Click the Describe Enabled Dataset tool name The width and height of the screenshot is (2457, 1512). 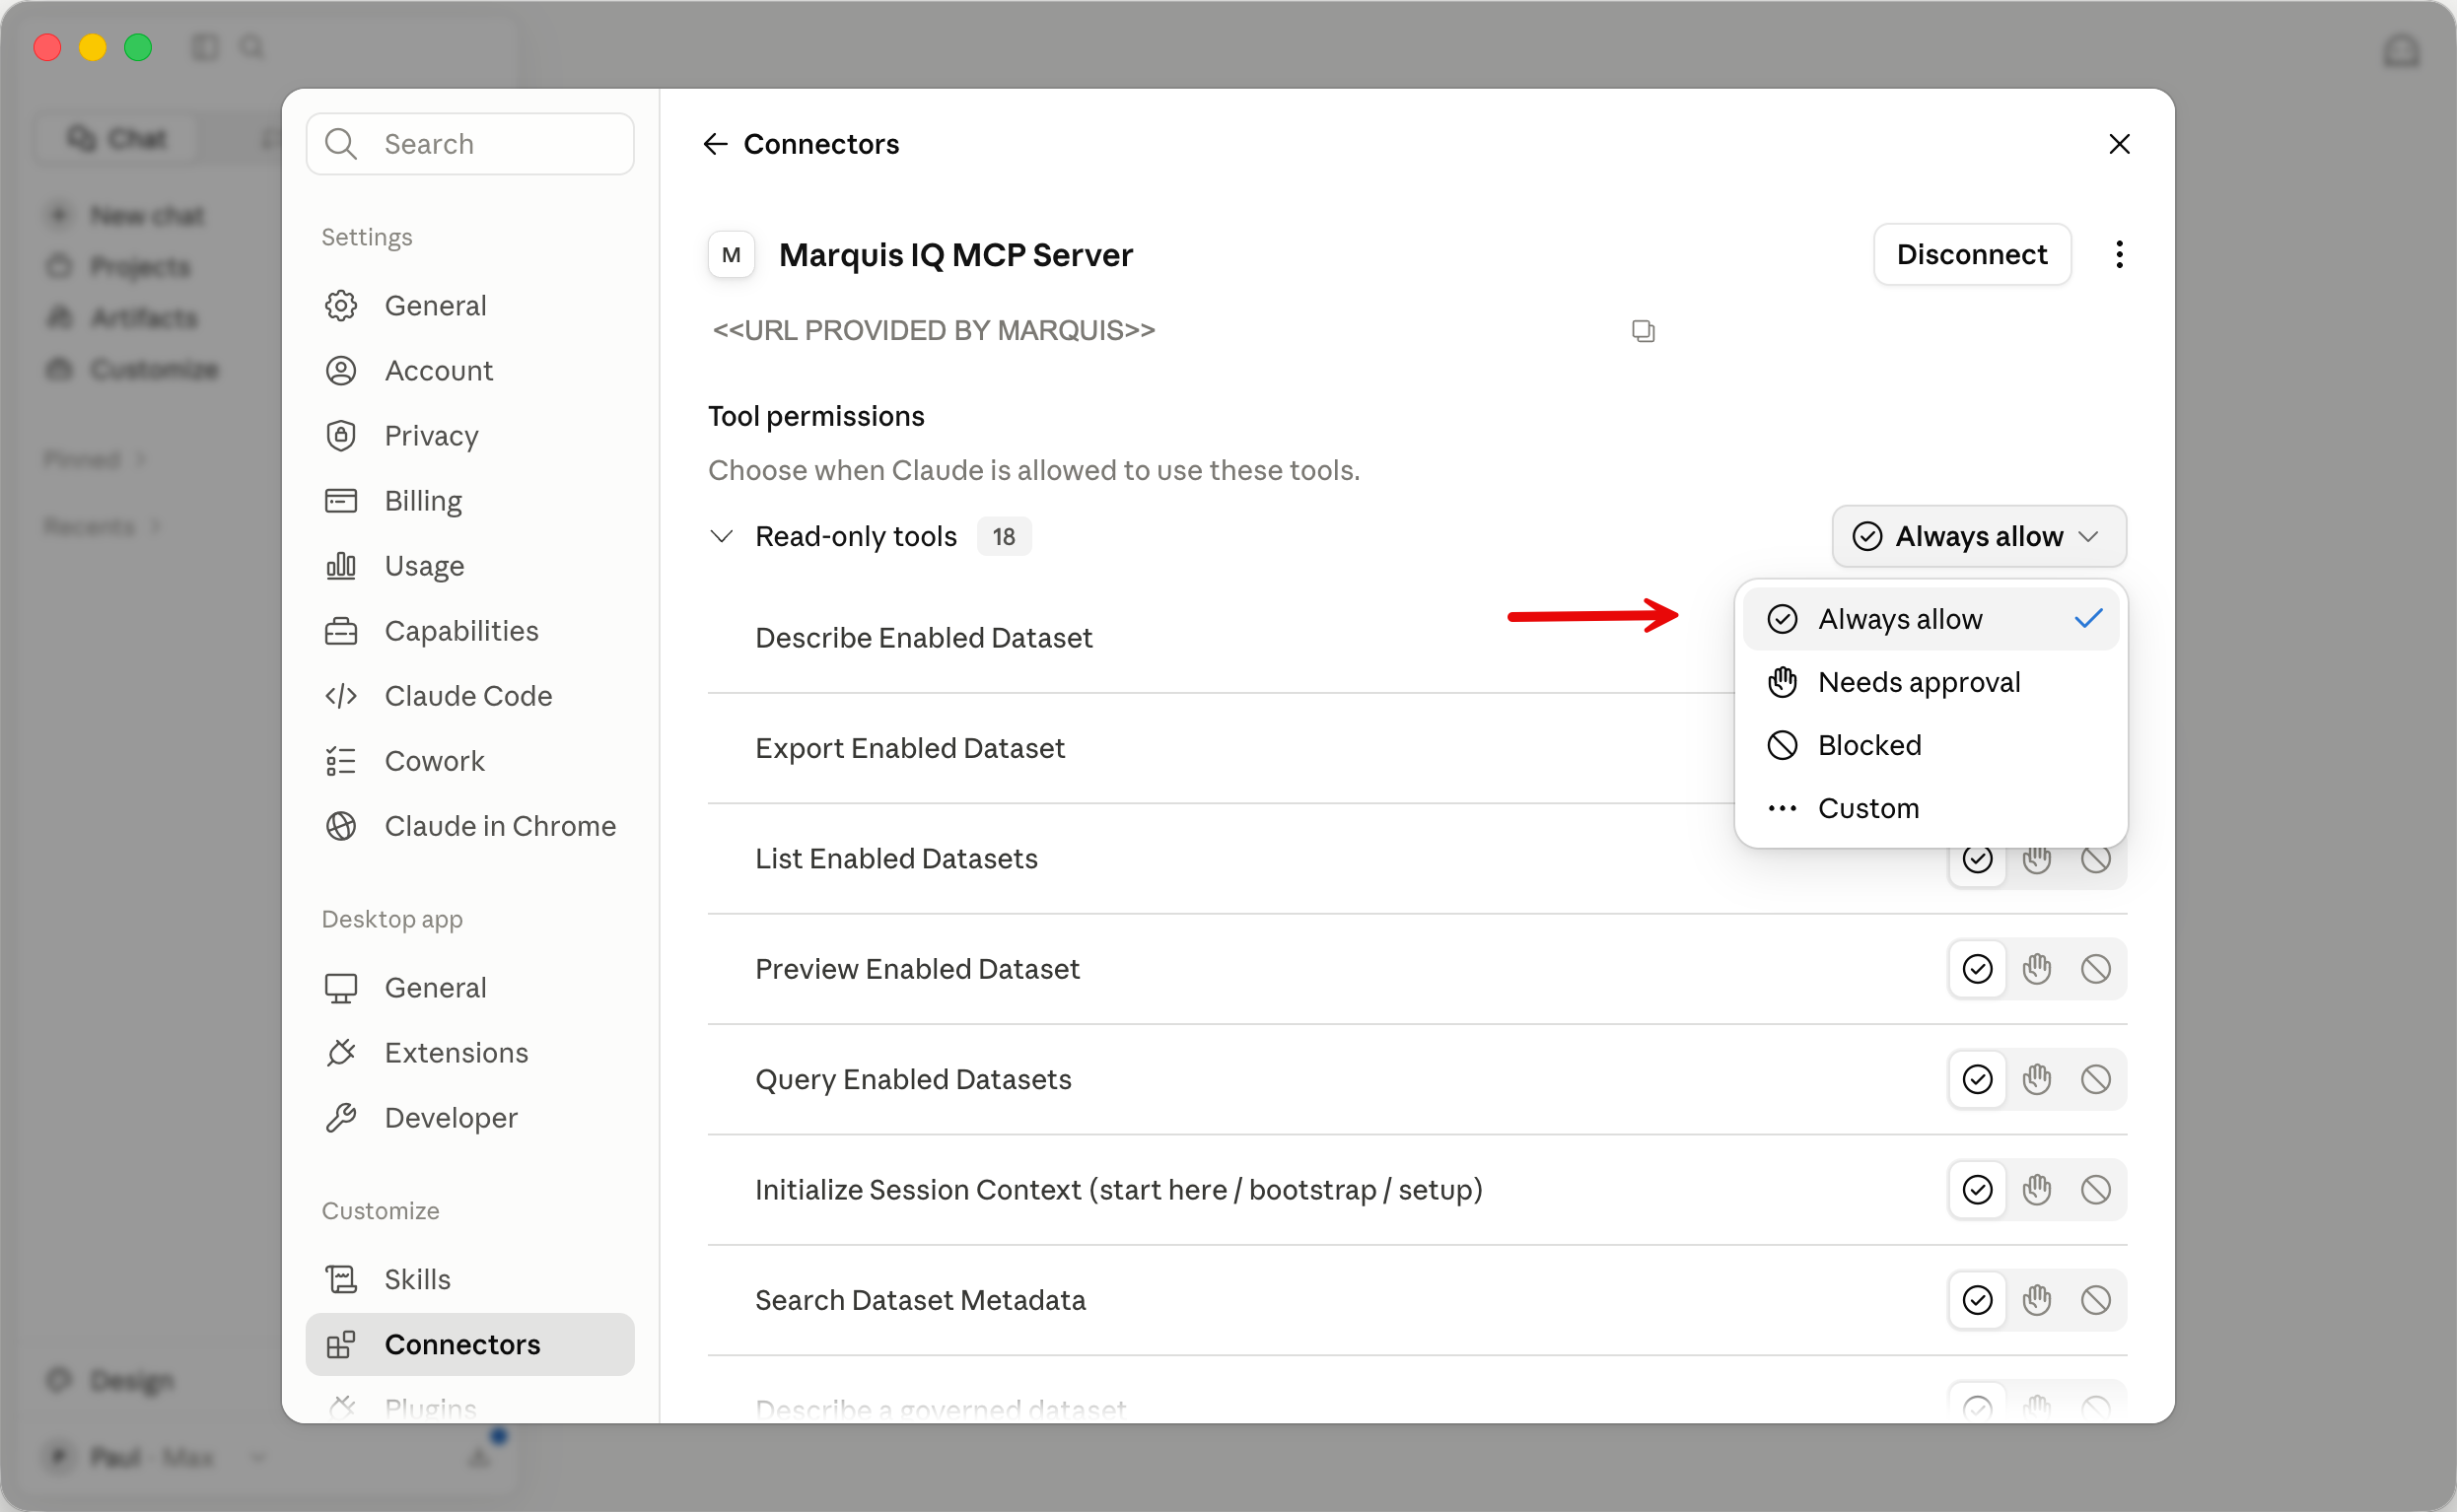point(923,638)
